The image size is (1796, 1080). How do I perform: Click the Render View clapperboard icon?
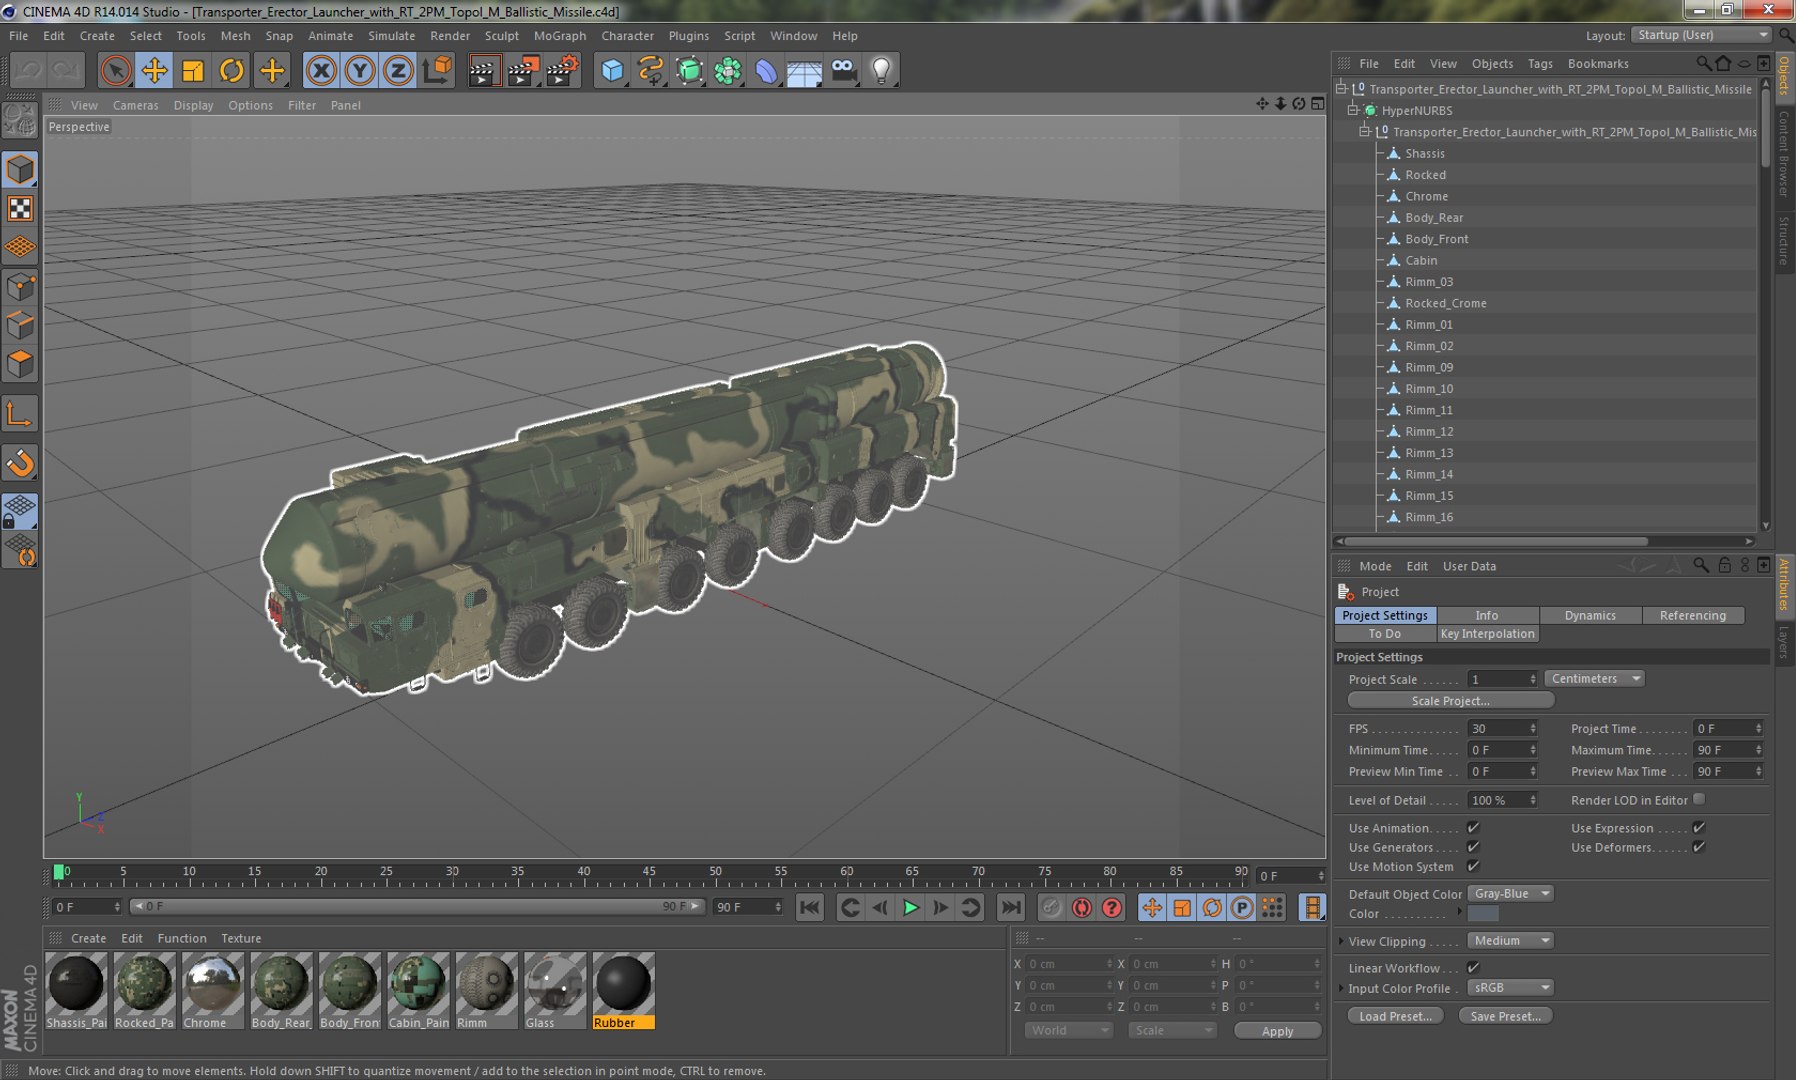pos(483,70)
